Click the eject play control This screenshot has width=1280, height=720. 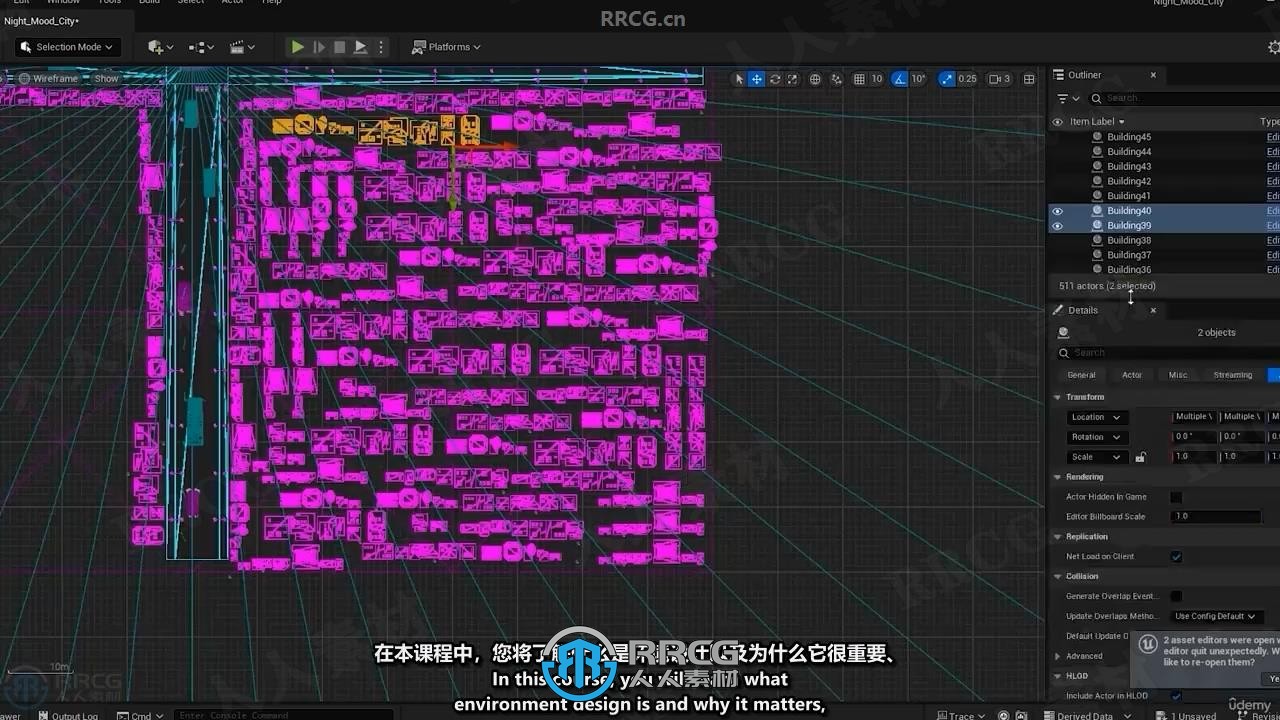[x=360, y=47]
